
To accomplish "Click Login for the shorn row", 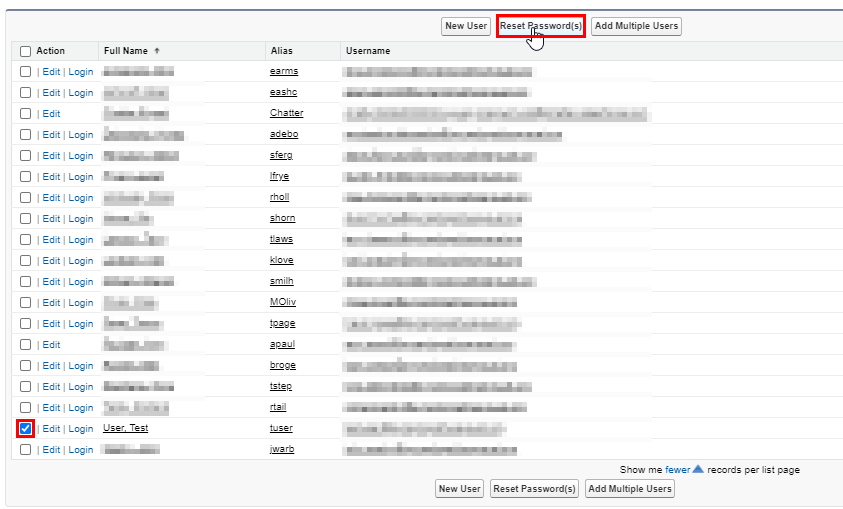I will (x=81, y=219).
